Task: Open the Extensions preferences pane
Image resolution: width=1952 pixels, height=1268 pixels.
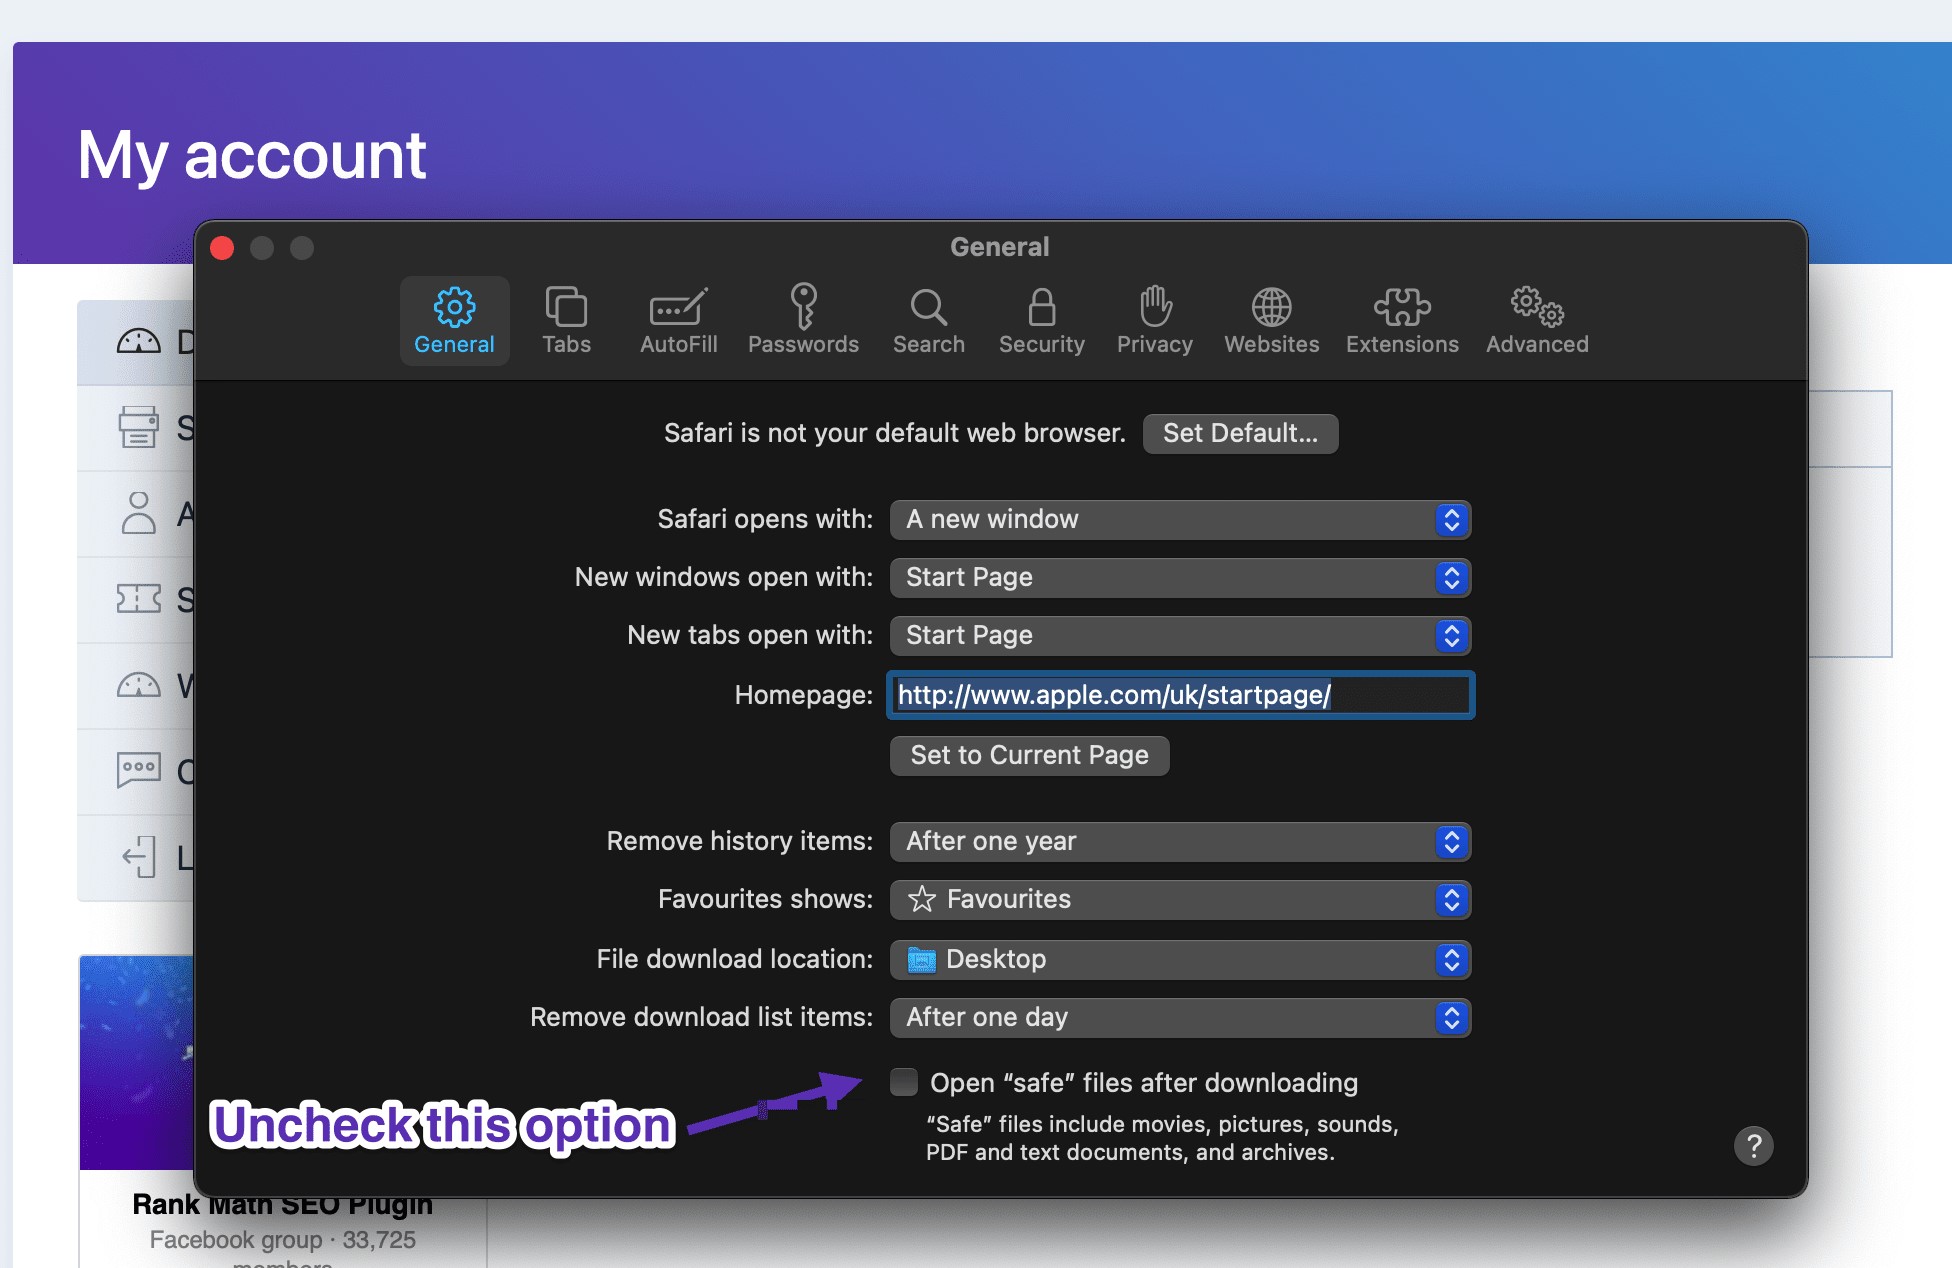Action: [x=1402, y=321]
